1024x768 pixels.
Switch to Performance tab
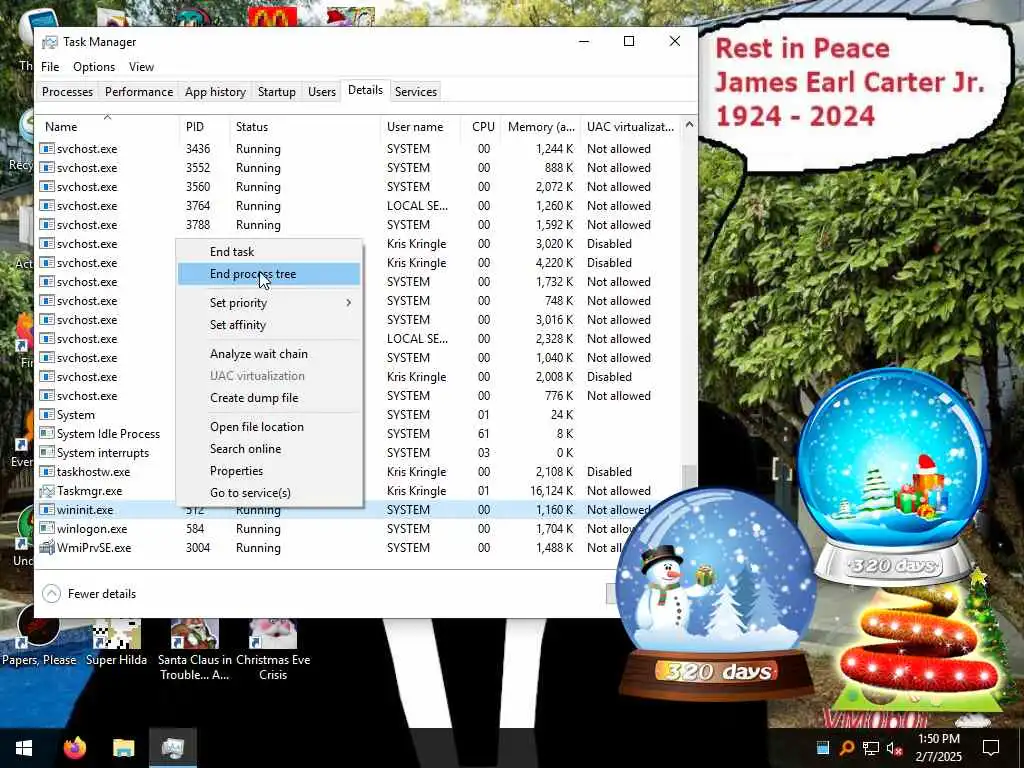point(139,91)
